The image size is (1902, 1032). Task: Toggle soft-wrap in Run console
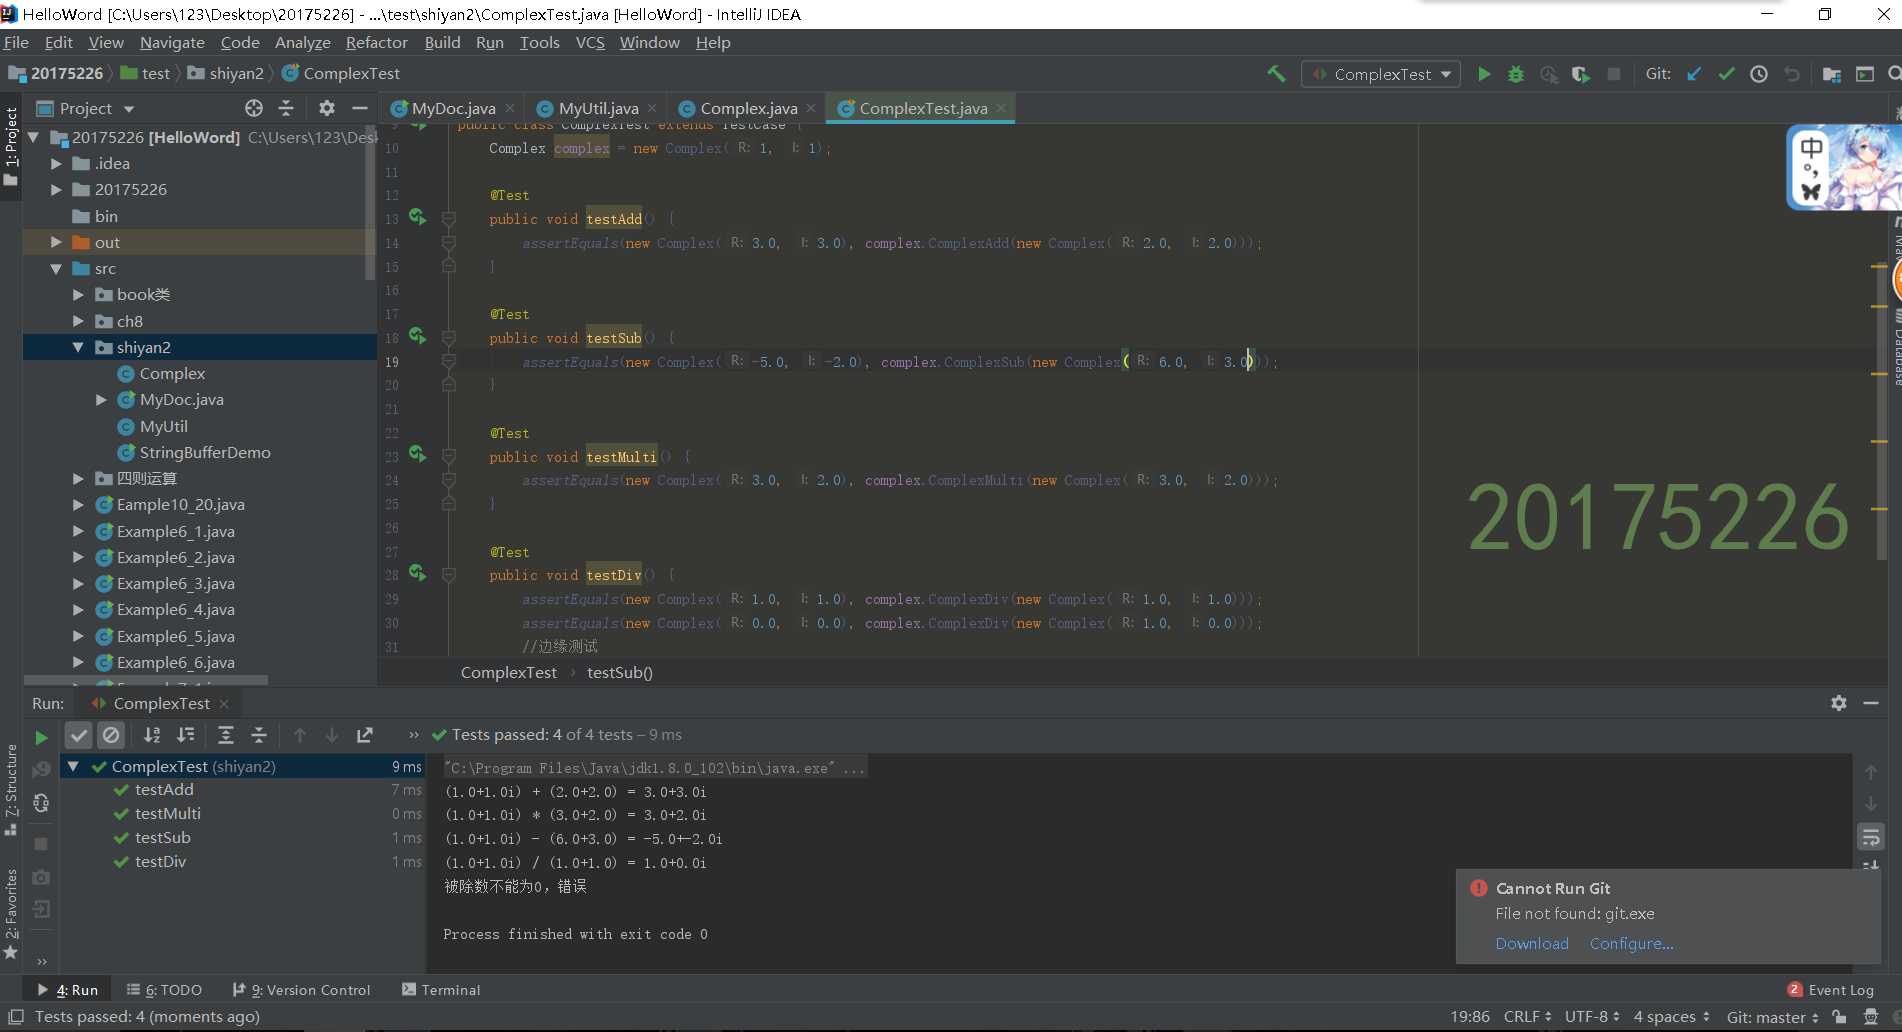click(x=1871, y=837)
